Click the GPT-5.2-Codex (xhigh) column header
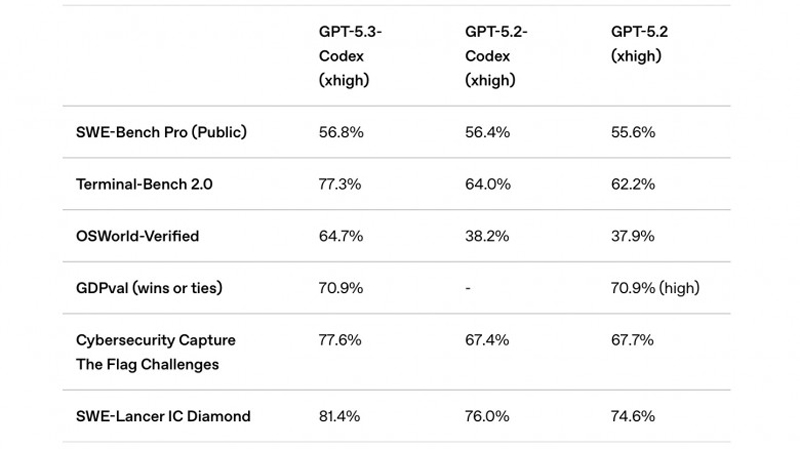This screenshot has width=800, height=449. 496,56
